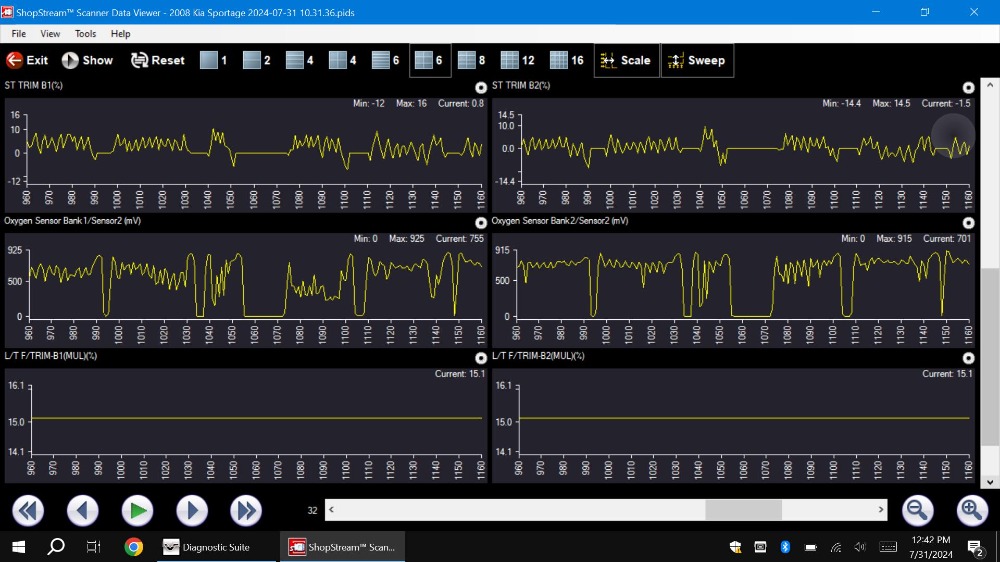Image resolution: width=1000 pixels, height=562 pixels.
Task: Toggle the Scale option
Action: click(x=625, y=60)
